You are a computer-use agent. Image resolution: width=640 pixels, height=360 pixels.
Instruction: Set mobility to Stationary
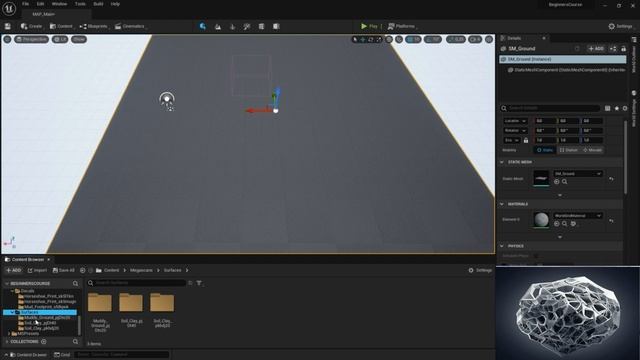coord(569,150)
